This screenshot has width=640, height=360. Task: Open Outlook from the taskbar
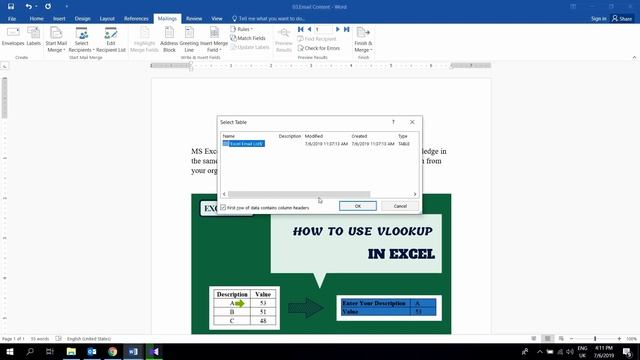92,351
